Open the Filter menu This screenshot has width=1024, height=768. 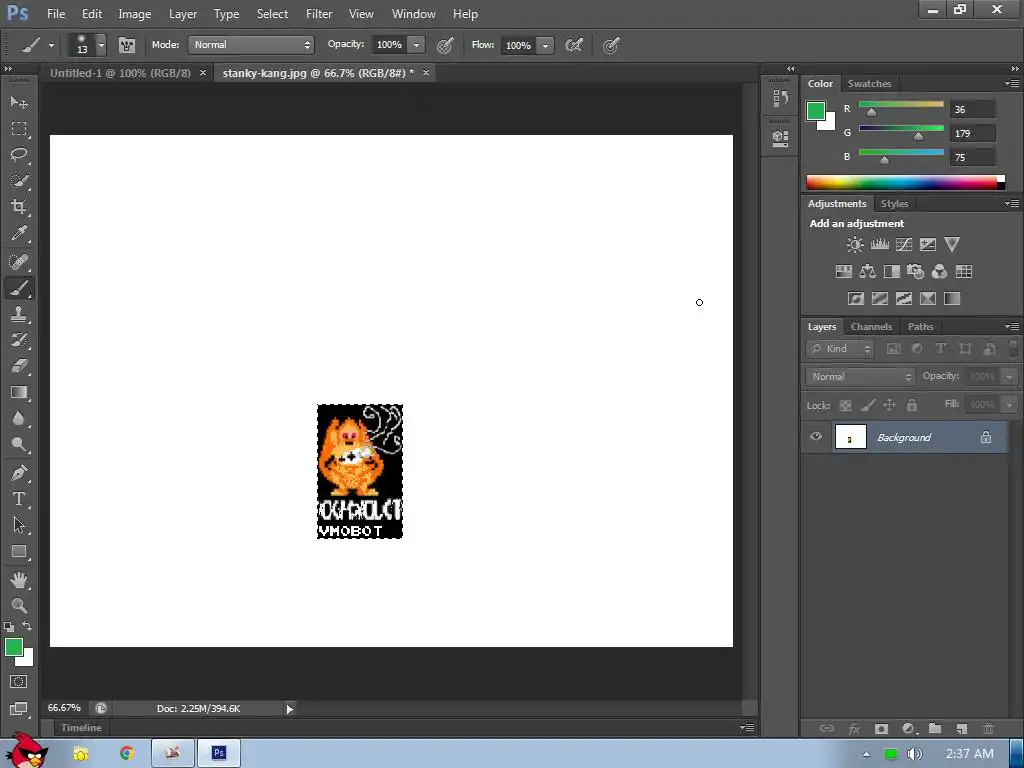click(319, 14)
